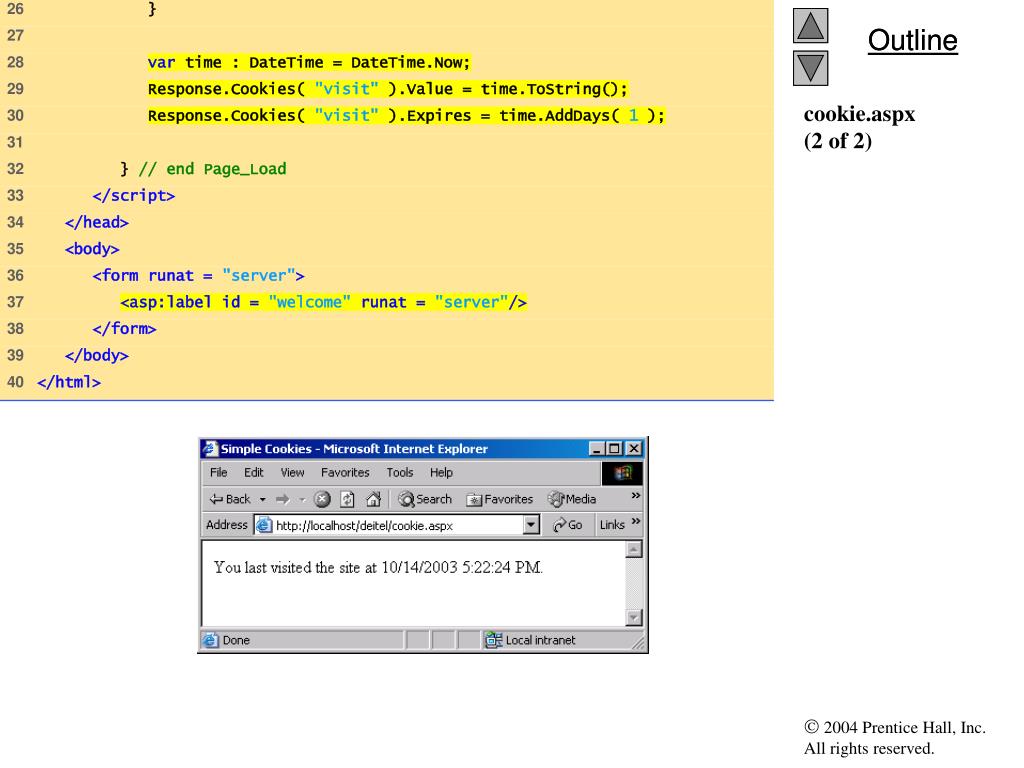1024x768 pixels.
Task: Expand the toolbar overflow chevron
Action: [635, 496]
